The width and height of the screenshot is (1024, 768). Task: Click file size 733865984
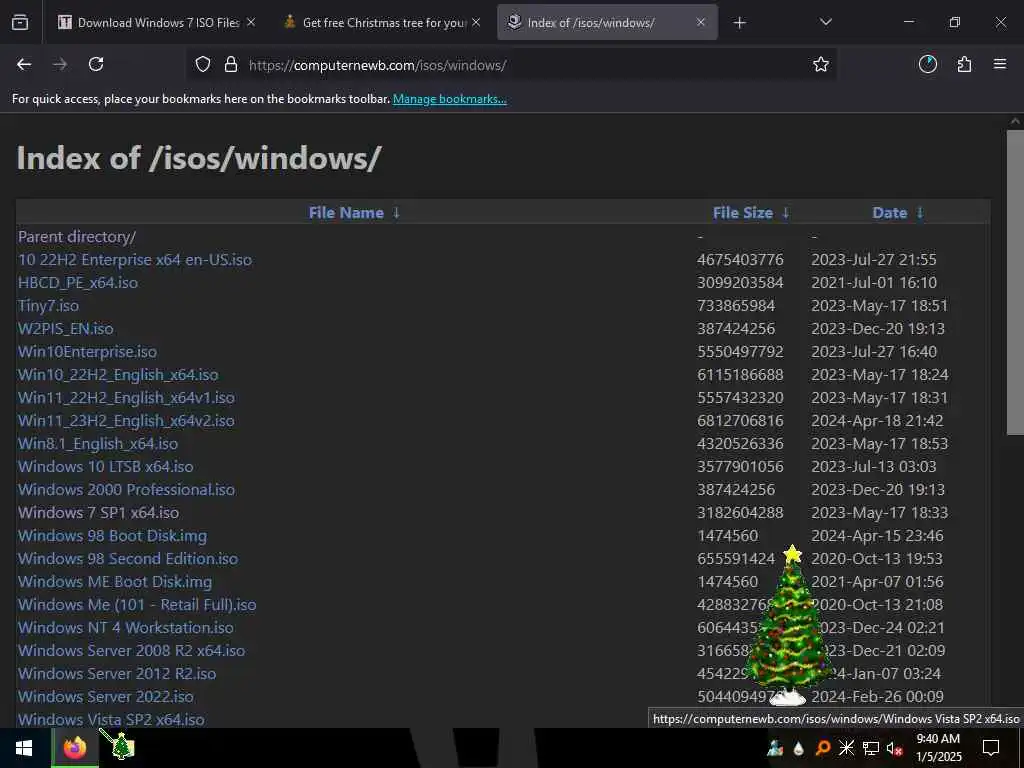tap(736, 306)
